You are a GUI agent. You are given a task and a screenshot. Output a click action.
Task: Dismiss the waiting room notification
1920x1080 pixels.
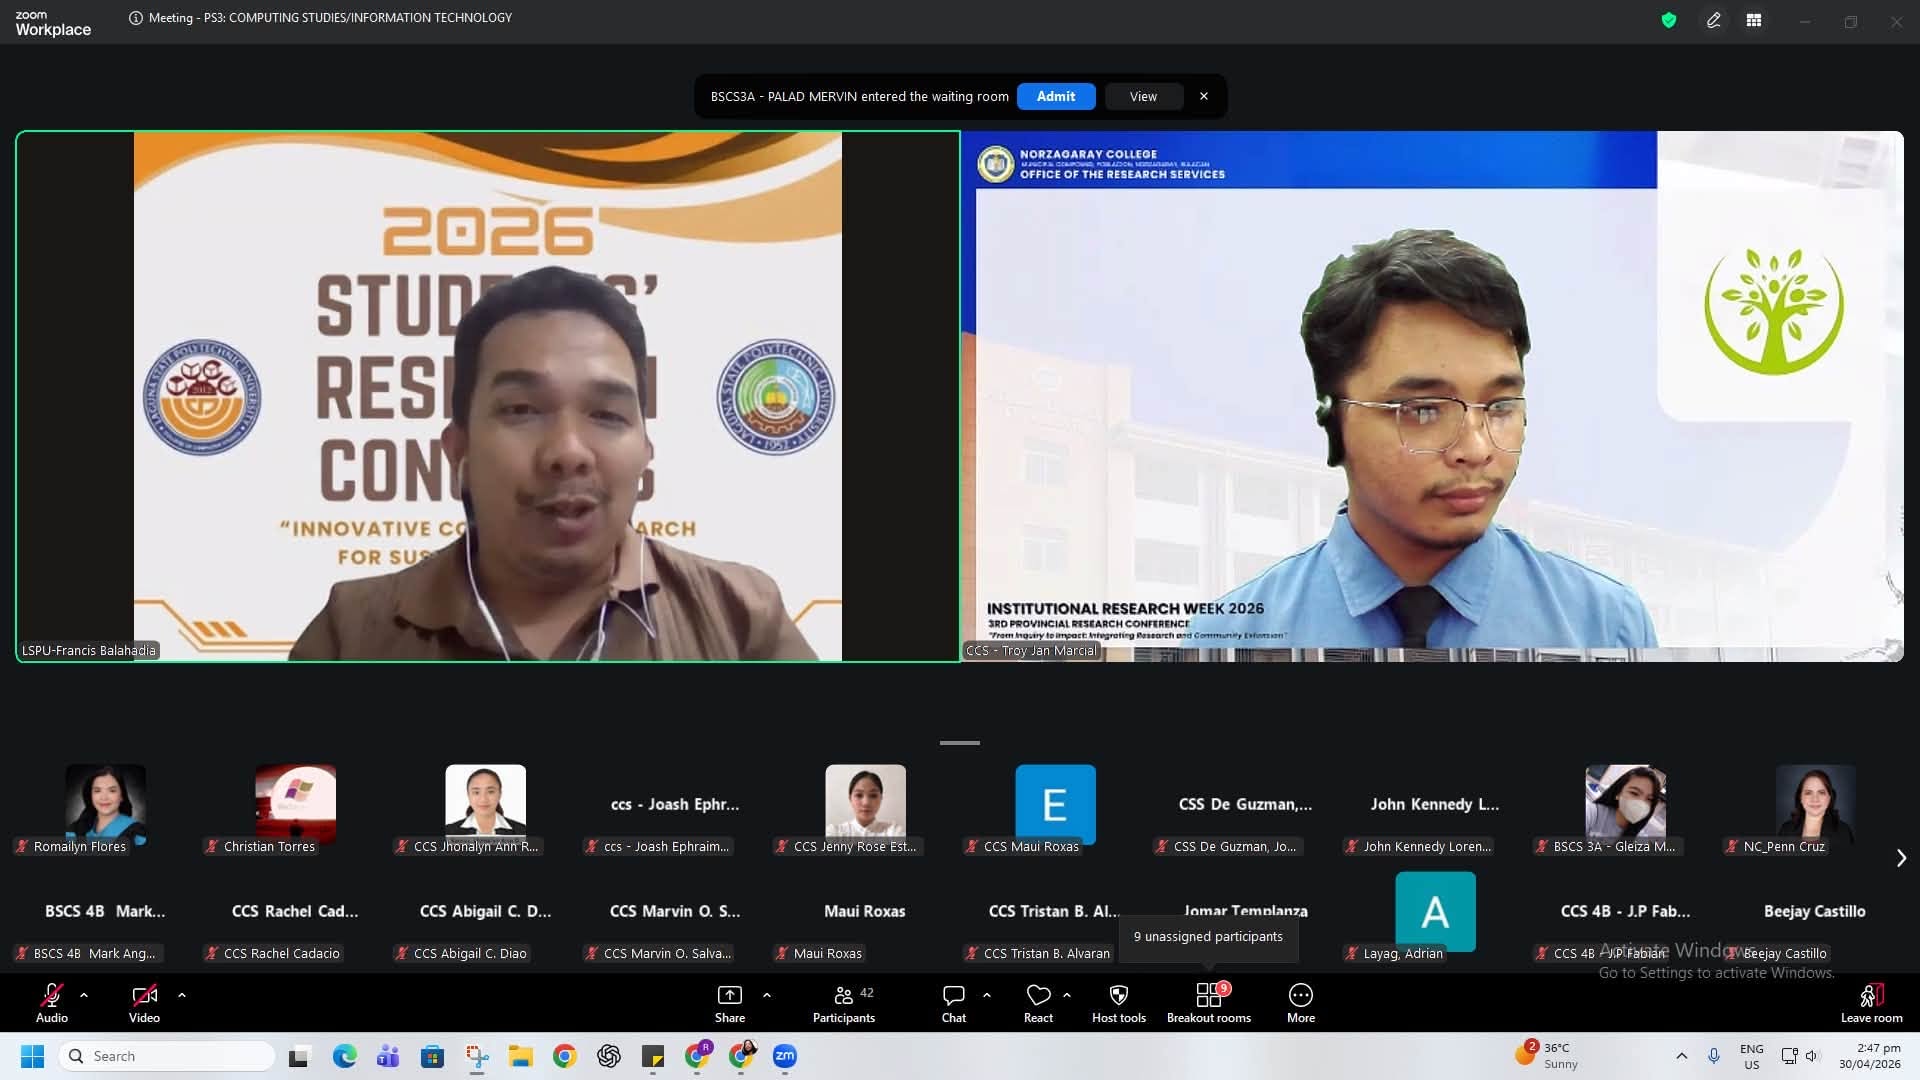pos(1204,96)
